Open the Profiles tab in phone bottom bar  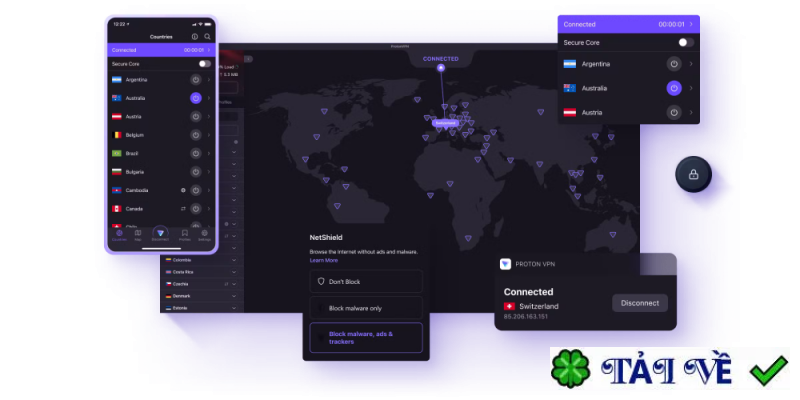[x=185, y=235]
